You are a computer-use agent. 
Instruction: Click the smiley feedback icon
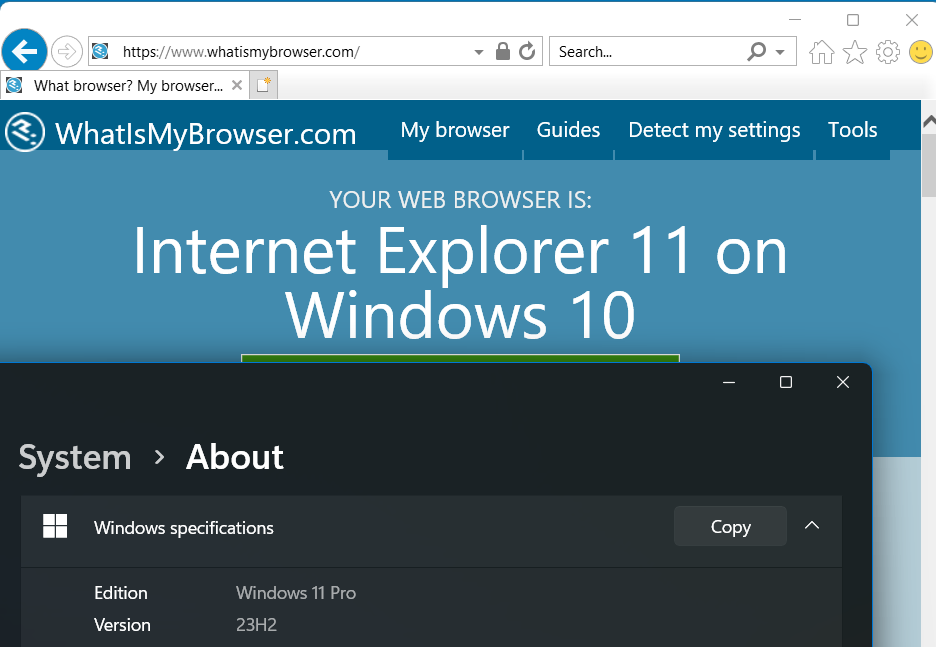[920, 52]
